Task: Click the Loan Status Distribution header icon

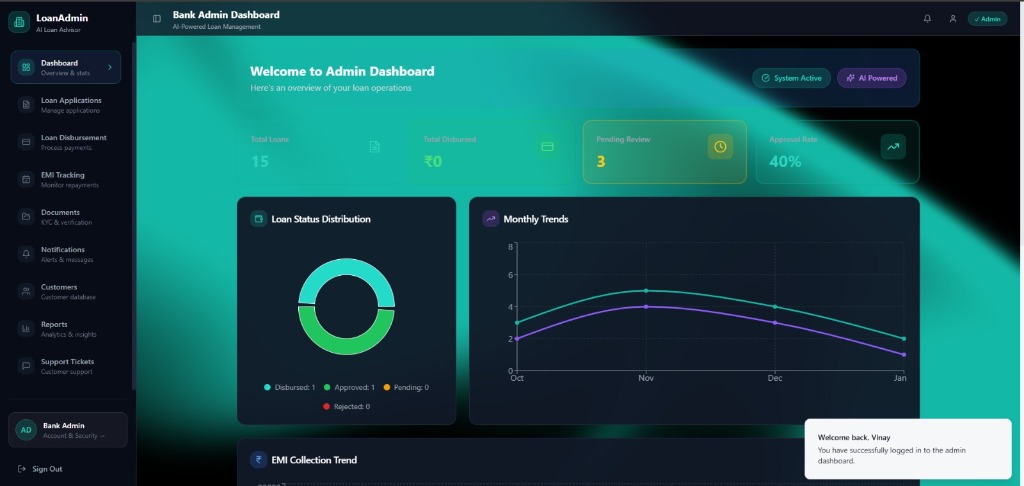Action: 259,219
